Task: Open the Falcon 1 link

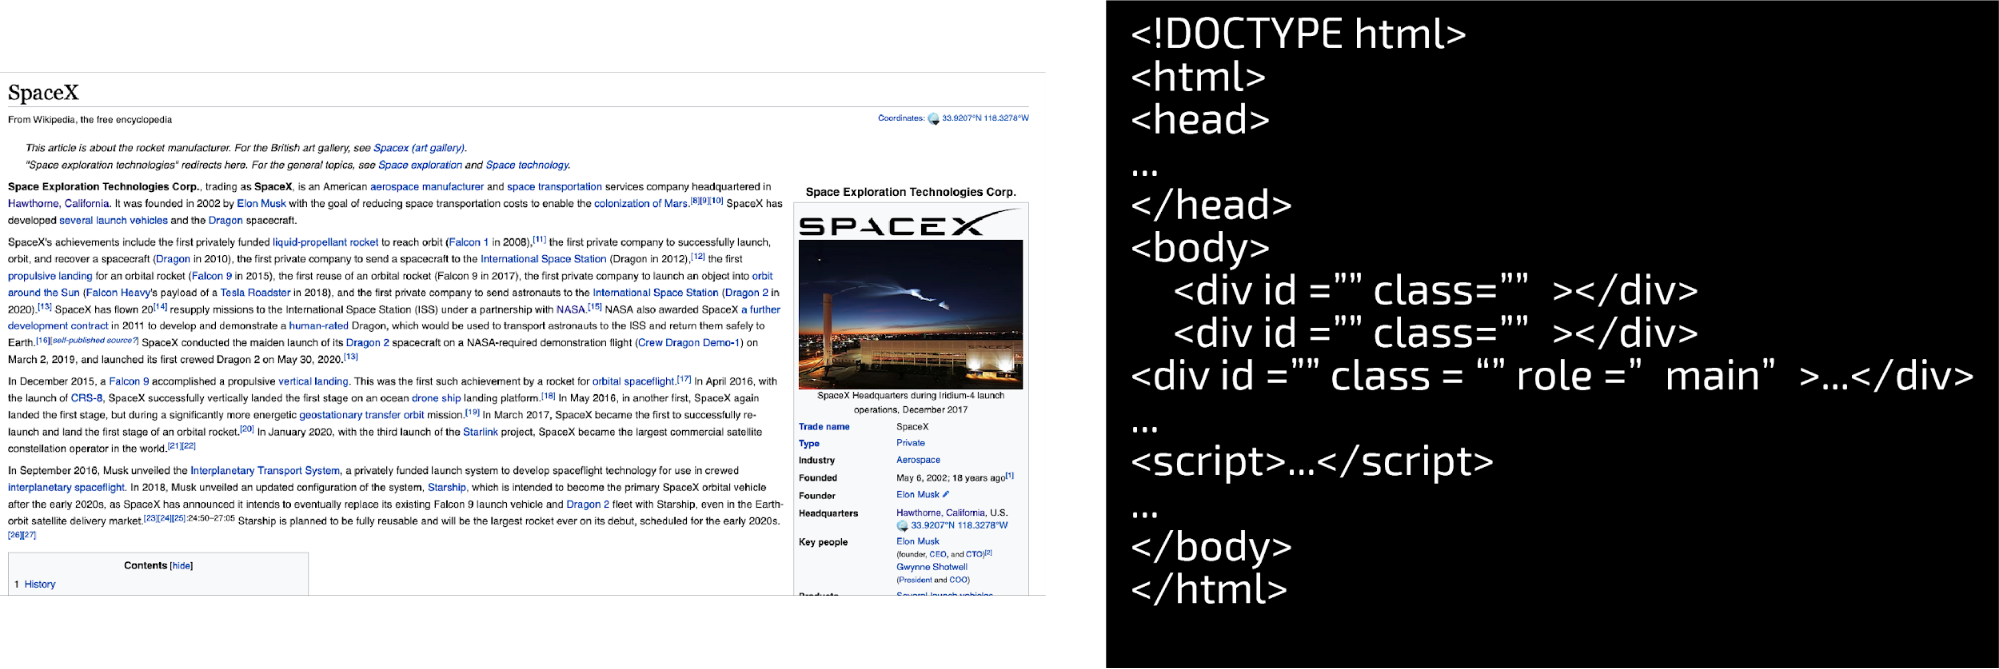Action: [468, 242]
